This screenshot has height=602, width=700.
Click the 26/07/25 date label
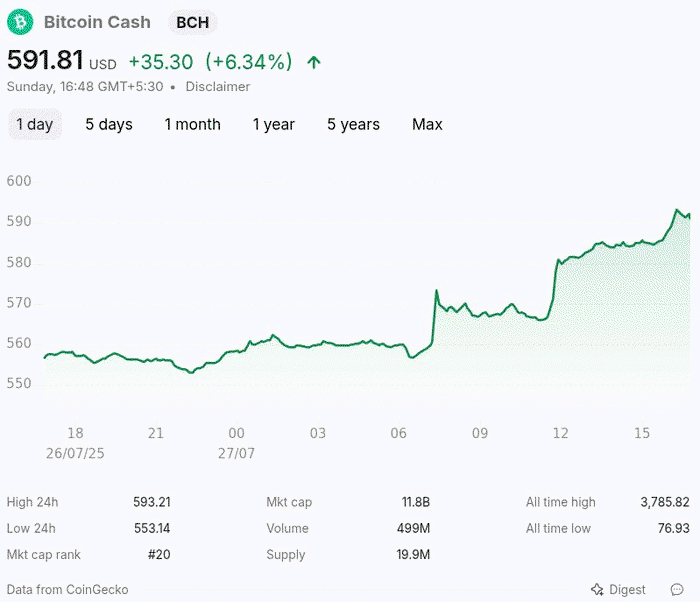pyautogui.click(x=75, y=453)
